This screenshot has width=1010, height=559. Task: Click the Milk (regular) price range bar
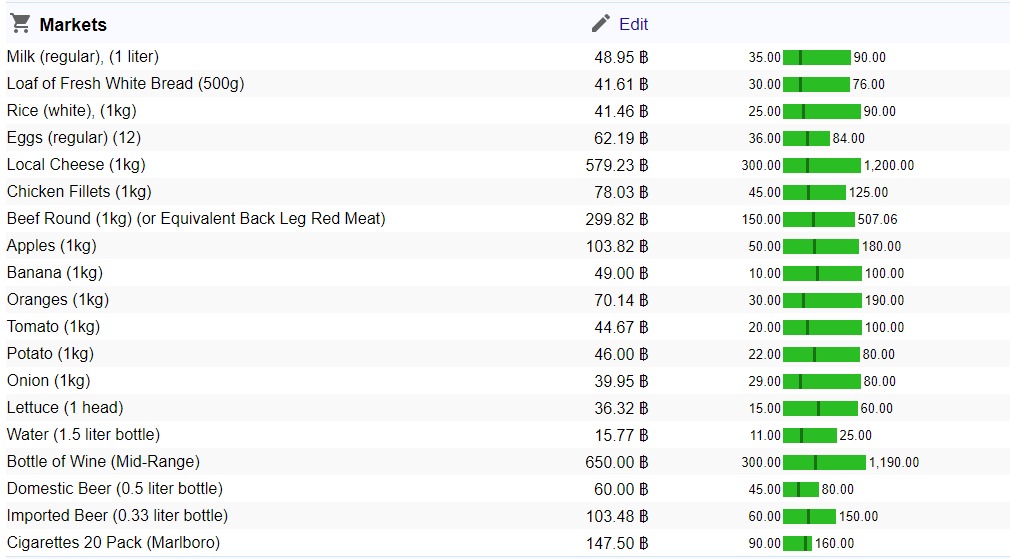(816, 58)
